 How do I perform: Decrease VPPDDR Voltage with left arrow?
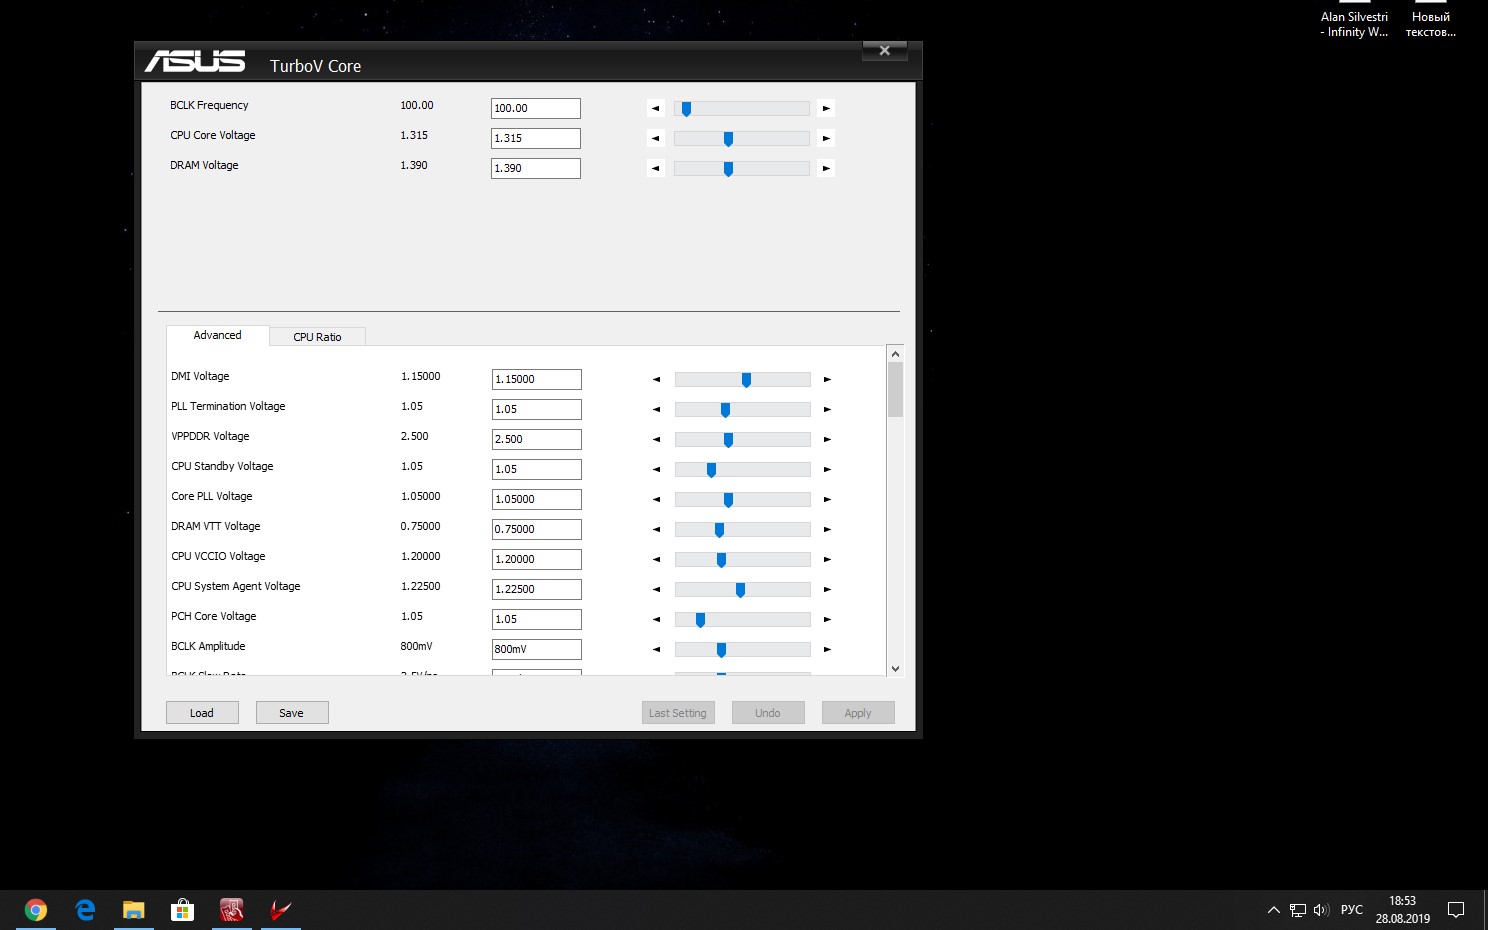[x=657, y=439]
